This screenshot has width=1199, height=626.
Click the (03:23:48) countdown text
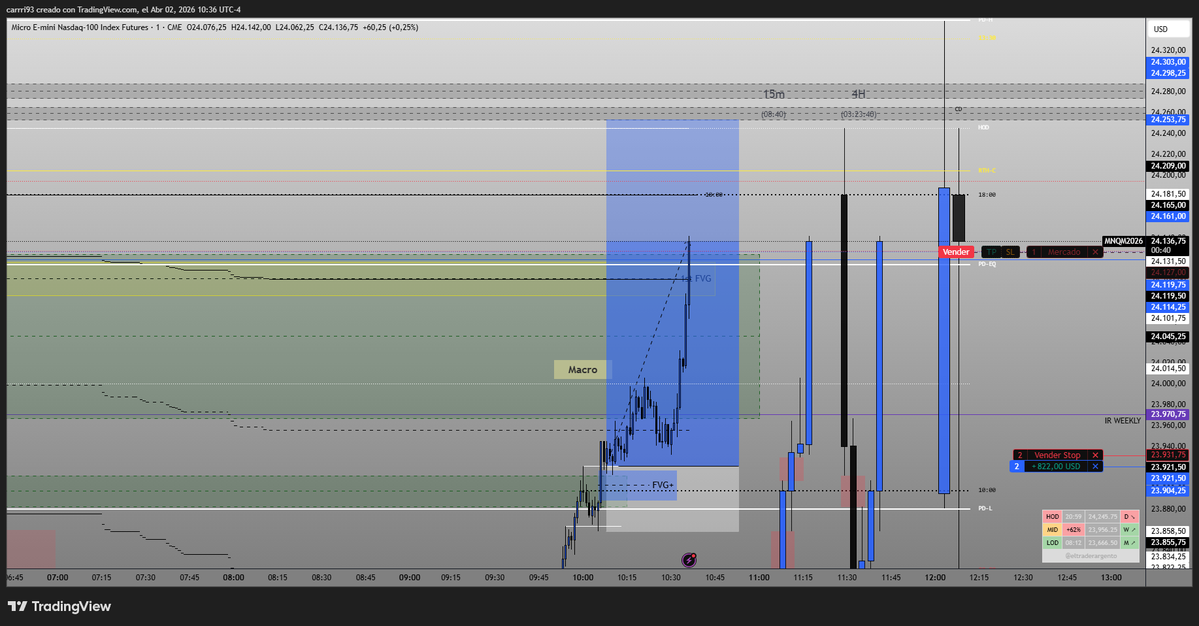click(x=858, y=114)
